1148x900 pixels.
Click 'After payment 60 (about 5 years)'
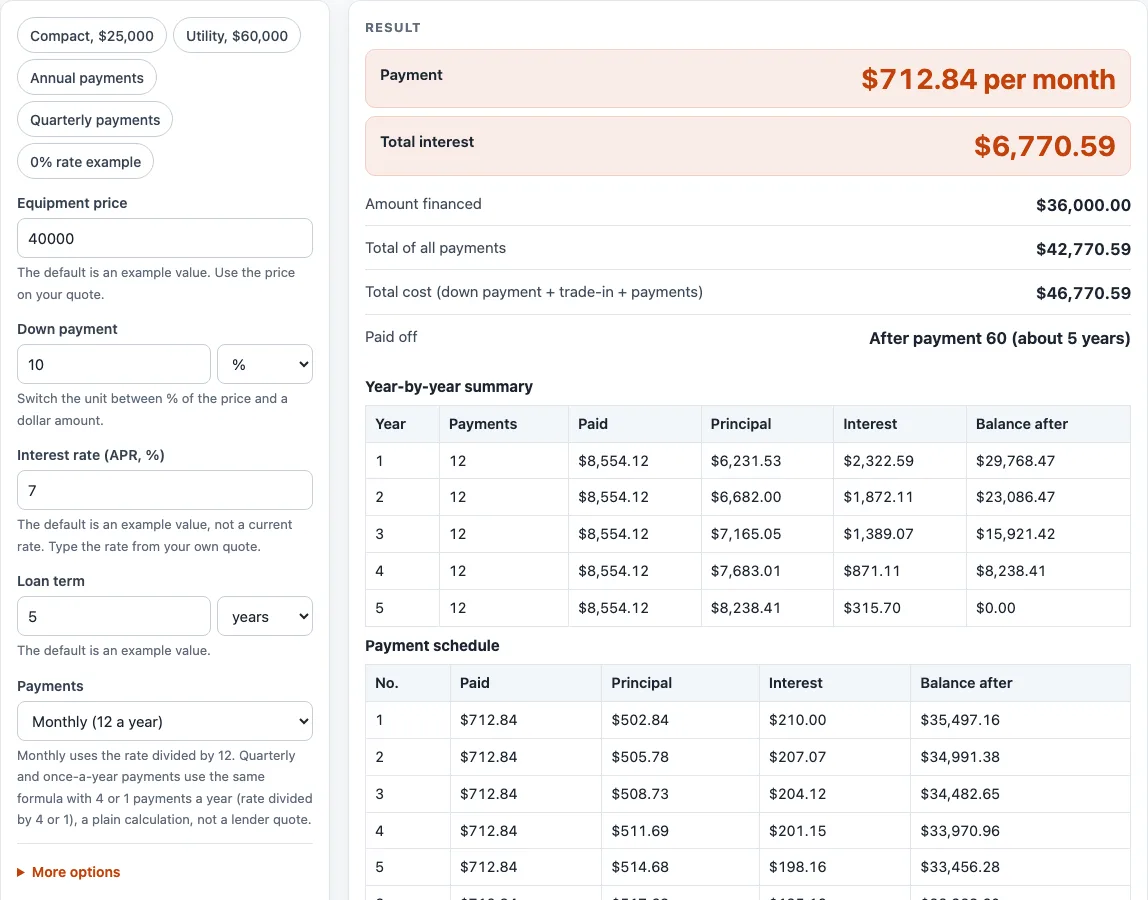[x=999, y=338]
